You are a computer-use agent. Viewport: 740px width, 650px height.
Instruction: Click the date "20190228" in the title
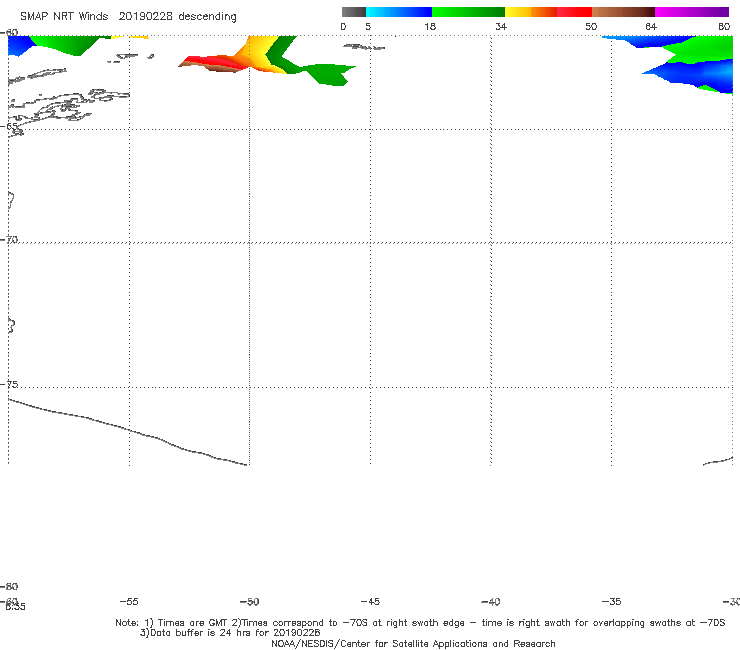(145, 16)
